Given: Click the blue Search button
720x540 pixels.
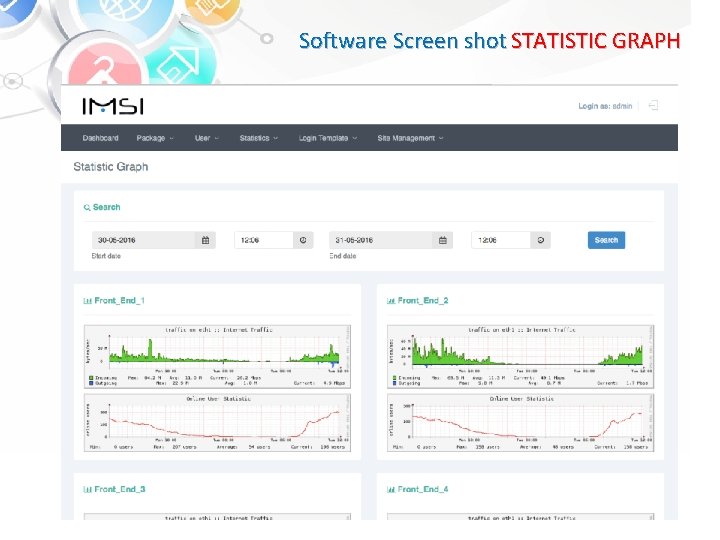Looking at the screenshot, I should (606, 240).
